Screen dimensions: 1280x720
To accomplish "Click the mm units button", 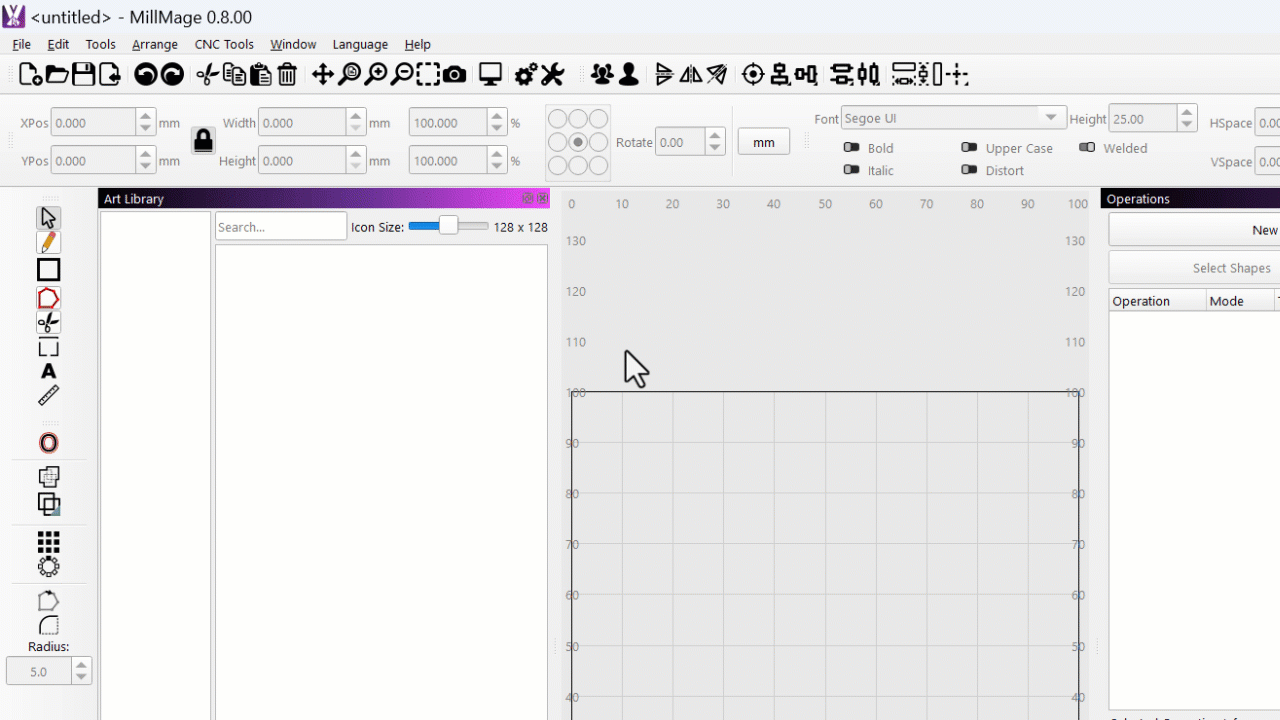I will (764, 142).
